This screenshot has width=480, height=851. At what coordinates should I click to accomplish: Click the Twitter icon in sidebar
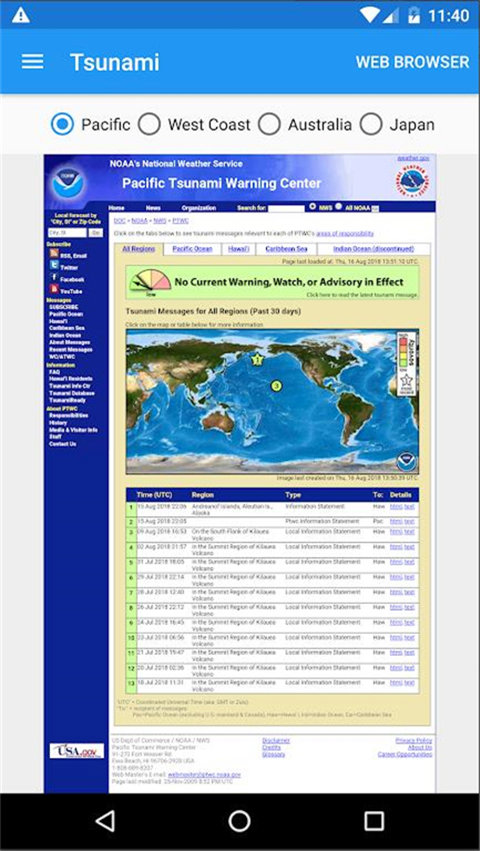[x=54, y=265]
